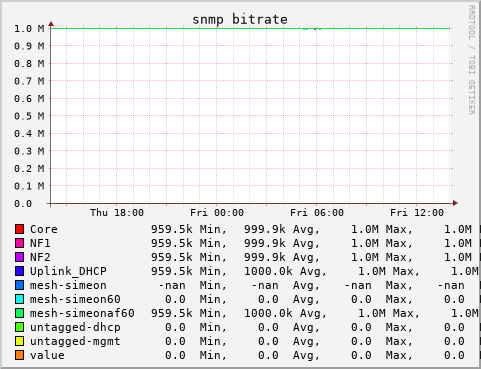Image resolution: width=481 pixels, height=369 pixels.
Task: Click the lime untagged-dhcp swatch
Action: 19,327
